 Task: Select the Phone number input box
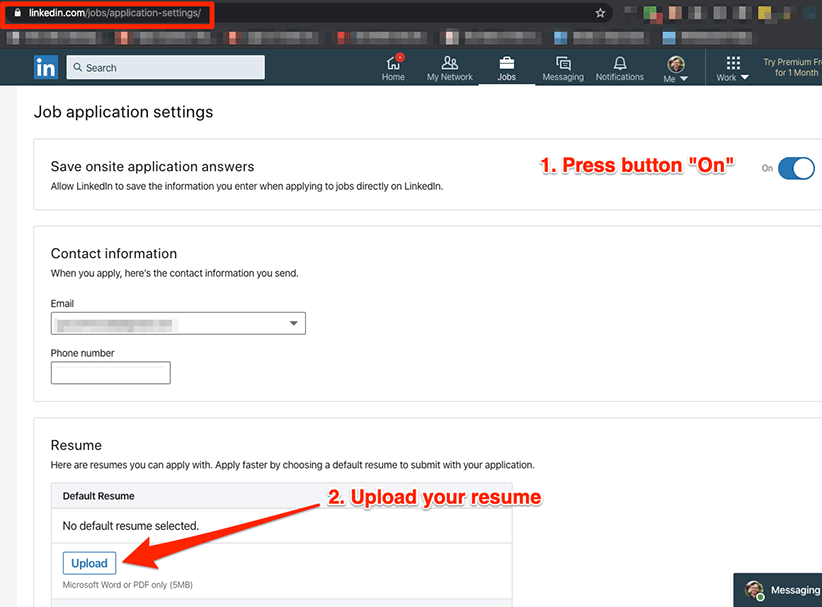coord(111,373)
